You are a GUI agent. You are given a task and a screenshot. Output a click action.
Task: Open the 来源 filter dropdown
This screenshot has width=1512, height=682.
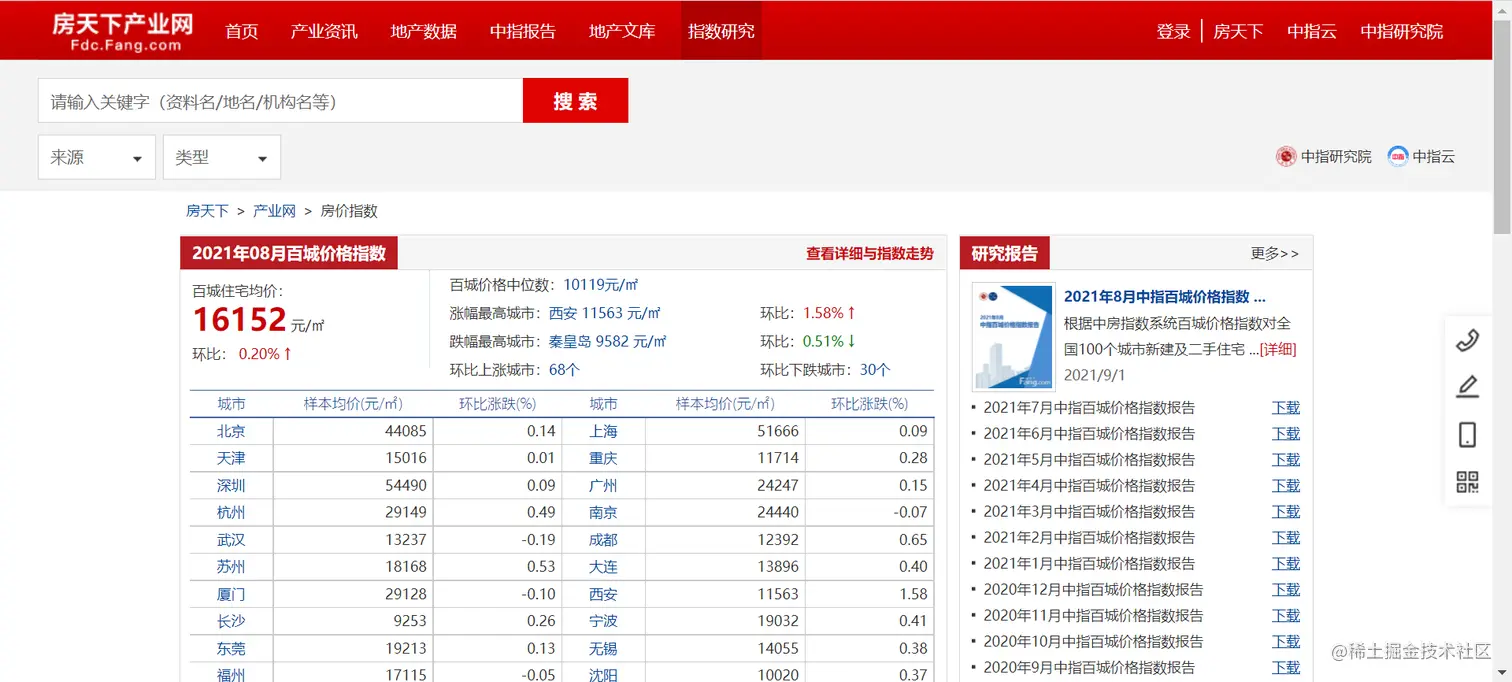(96, 157)
